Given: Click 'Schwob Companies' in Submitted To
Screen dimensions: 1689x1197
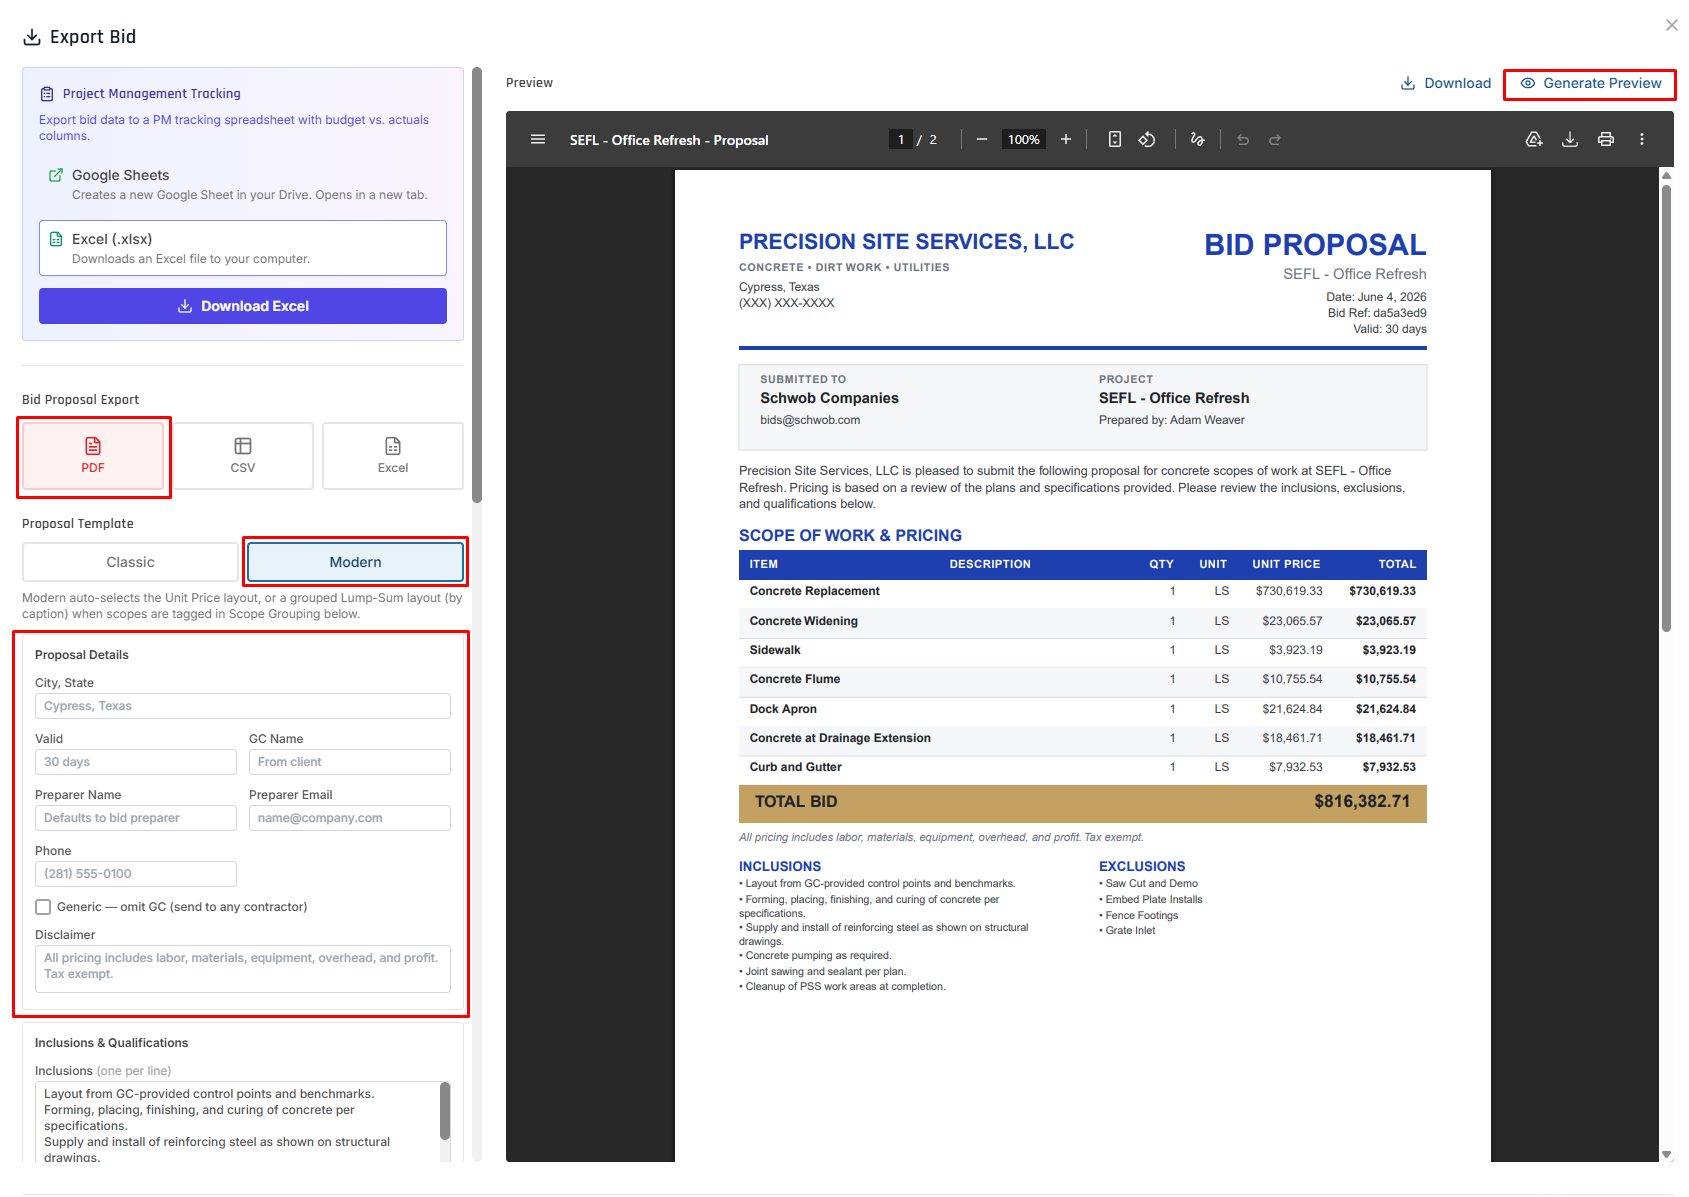Looking at the screenshot, I should (829, 398).
